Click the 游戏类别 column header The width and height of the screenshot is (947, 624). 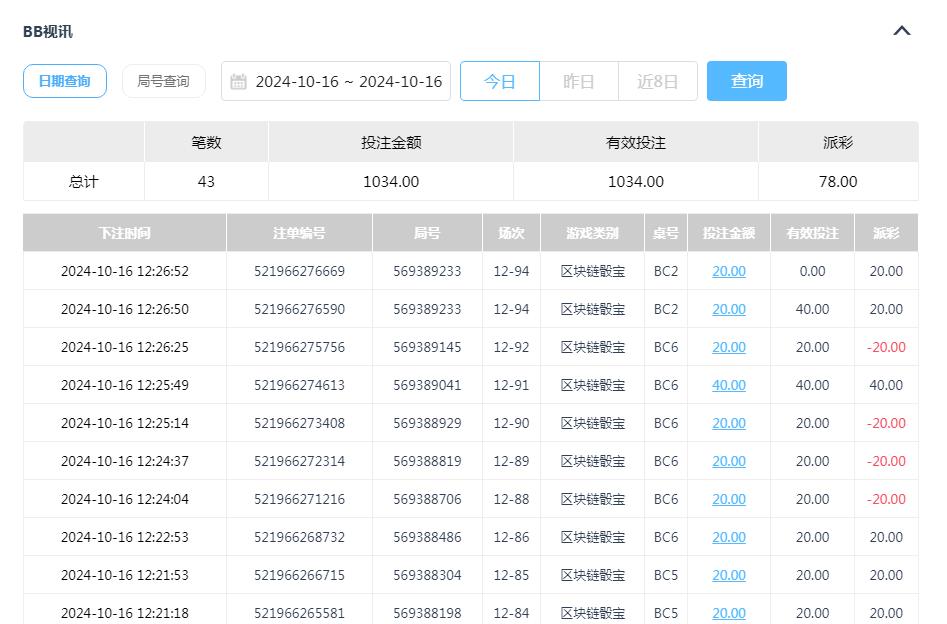pos(591,232)
